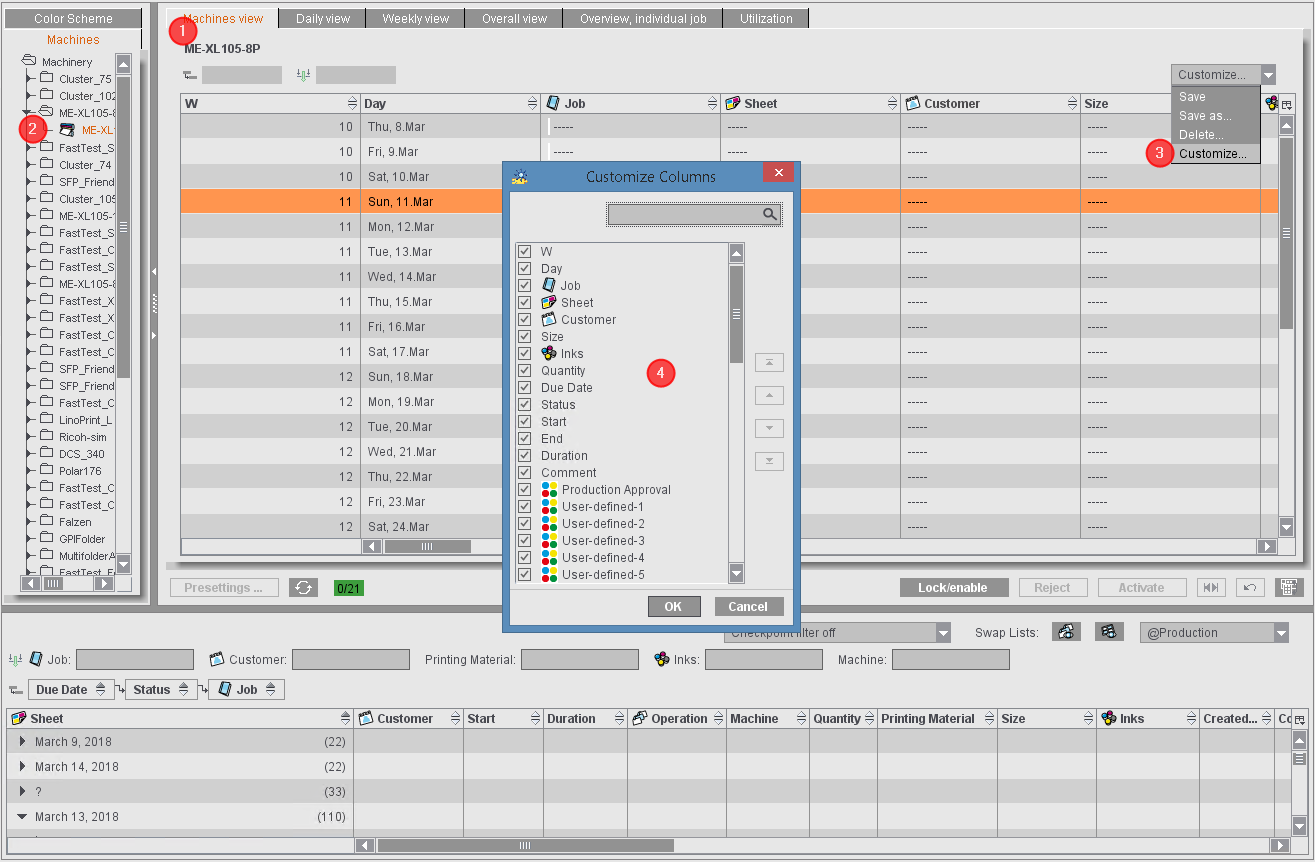Image resolution: width=1315 pixels, height=862 pixels.
Task: Confirm with OK in Customize Columns
Action: [x=674, y=606]
